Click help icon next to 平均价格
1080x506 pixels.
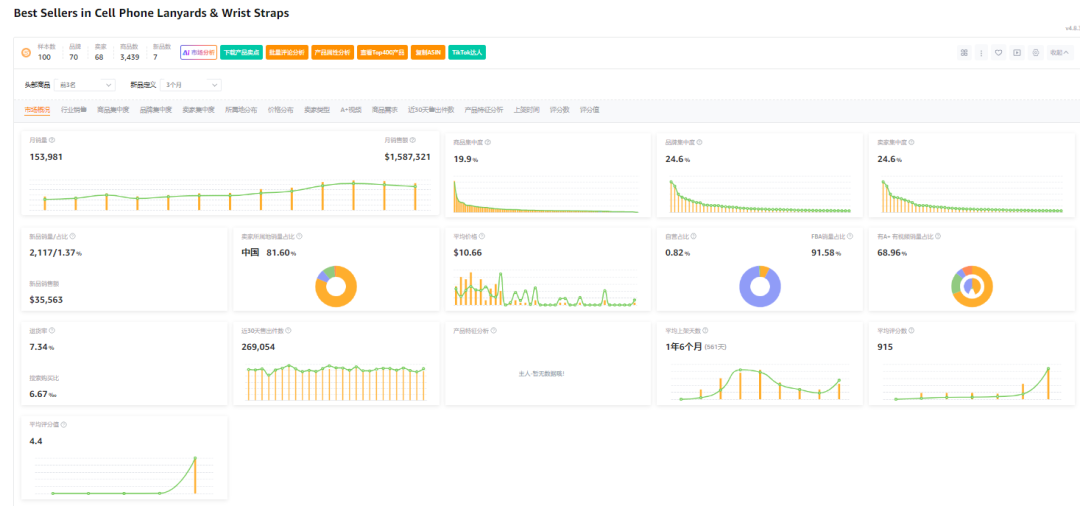coord(481,235)
